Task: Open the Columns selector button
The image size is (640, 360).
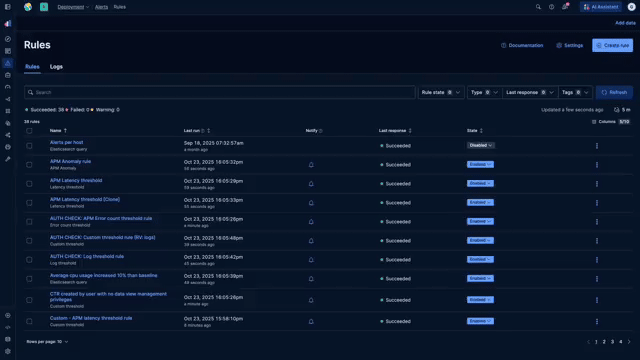Action: 611,122
